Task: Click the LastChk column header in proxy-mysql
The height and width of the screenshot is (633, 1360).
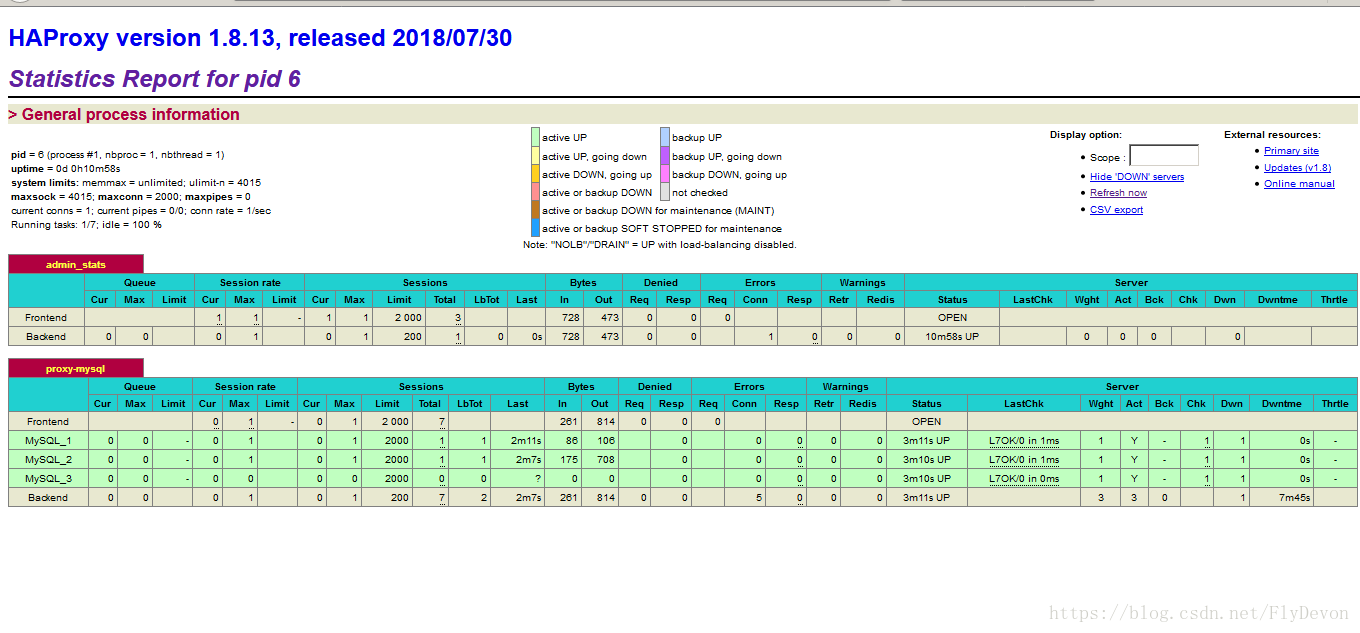Action: (x=1024, y=403)
